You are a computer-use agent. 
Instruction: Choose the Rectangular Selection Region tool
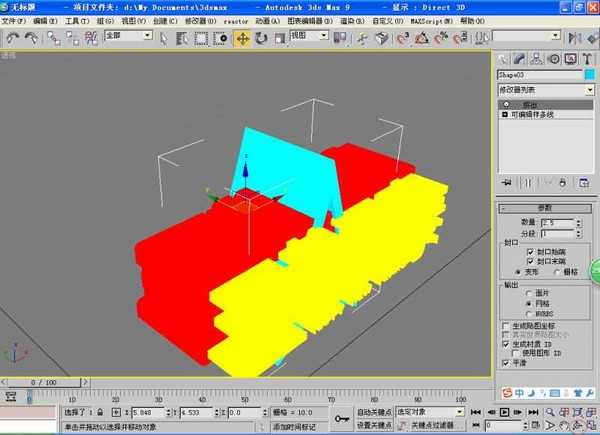click(x=201, y=38)
